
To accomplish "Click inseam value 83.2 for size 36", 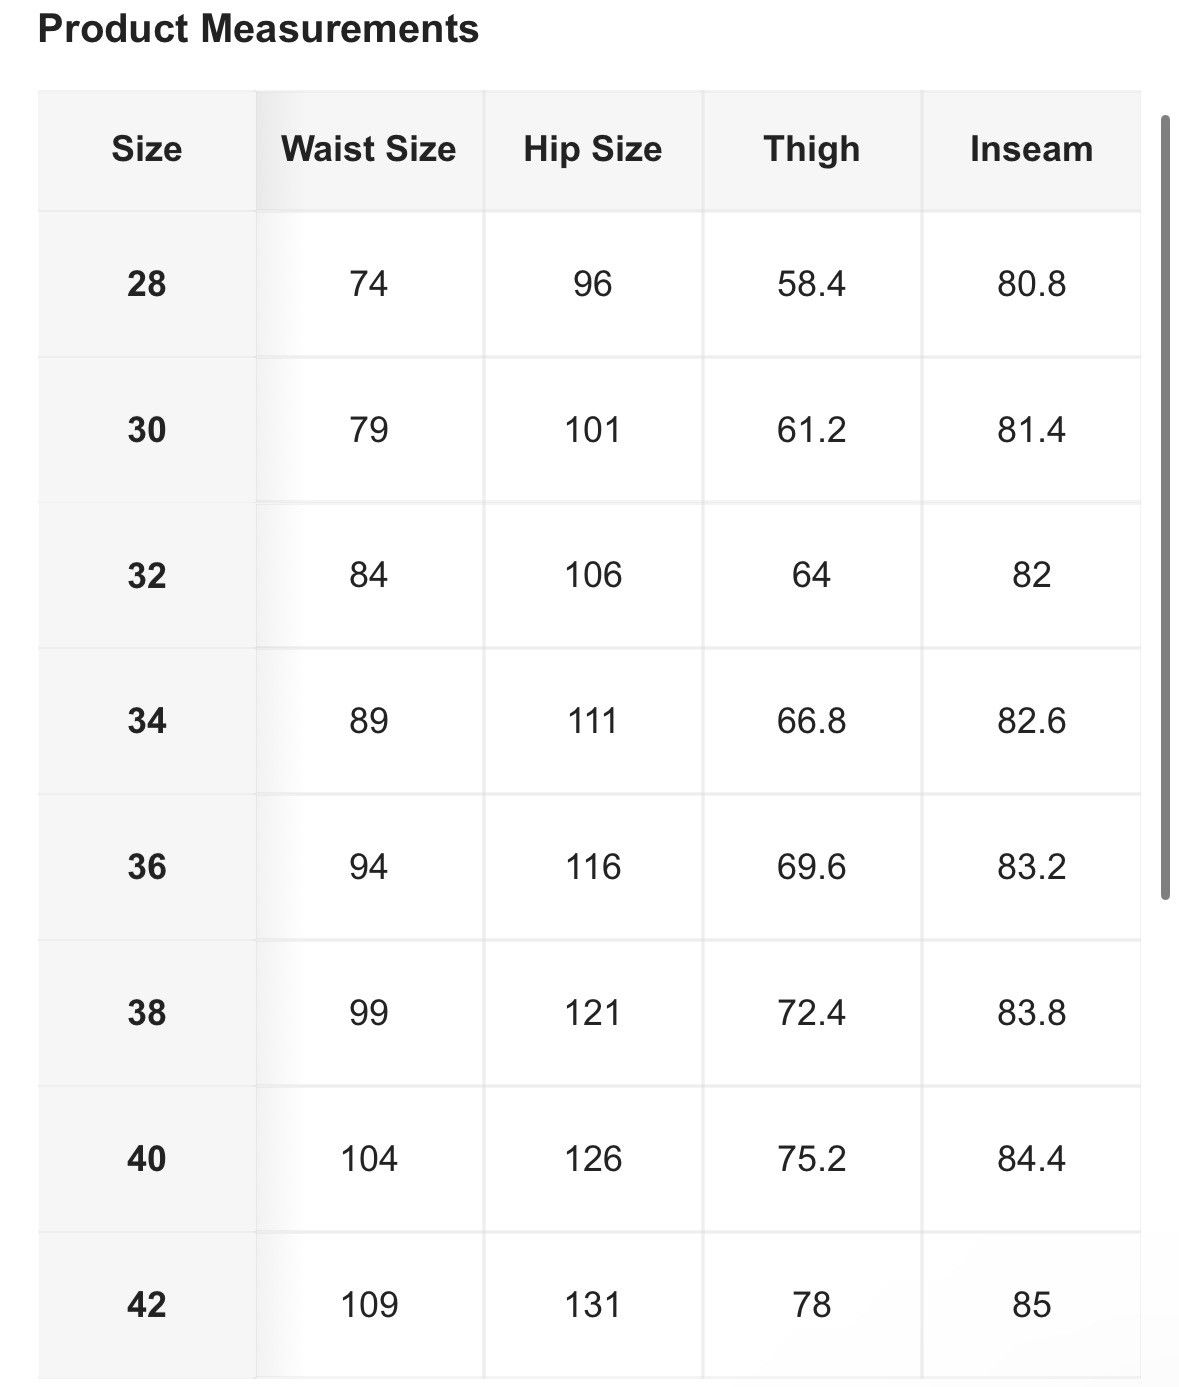I will tap(1031, 867).
